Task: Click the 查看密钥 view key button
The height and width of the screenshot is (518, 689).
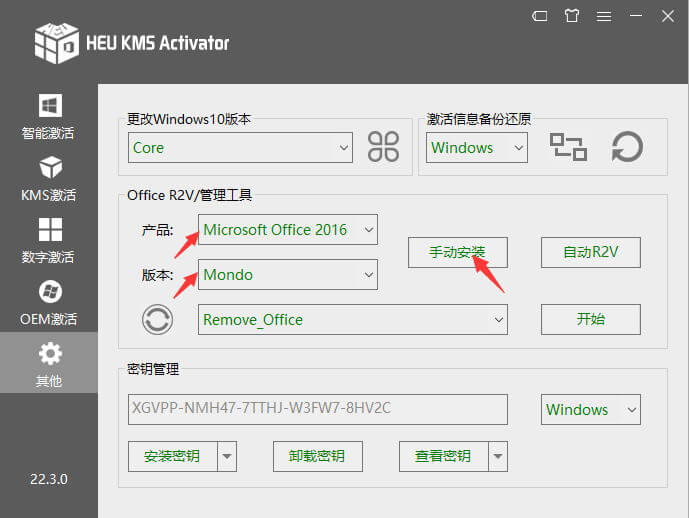Action: 444,456
